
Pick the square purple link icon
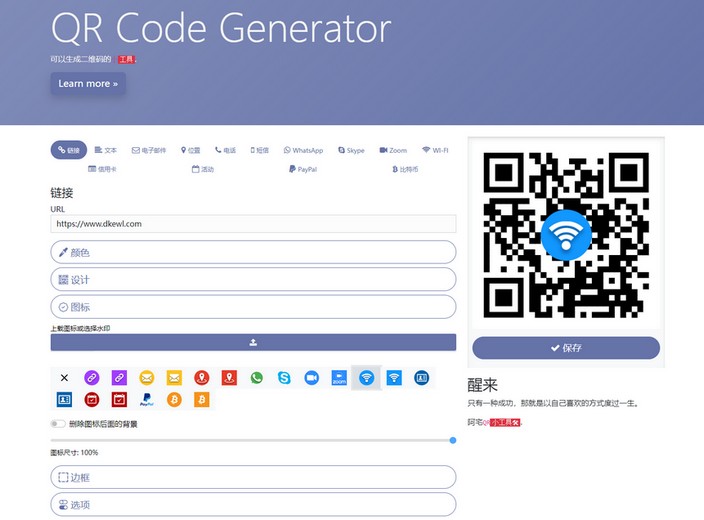pyautogui.click(x=119, y=378)
